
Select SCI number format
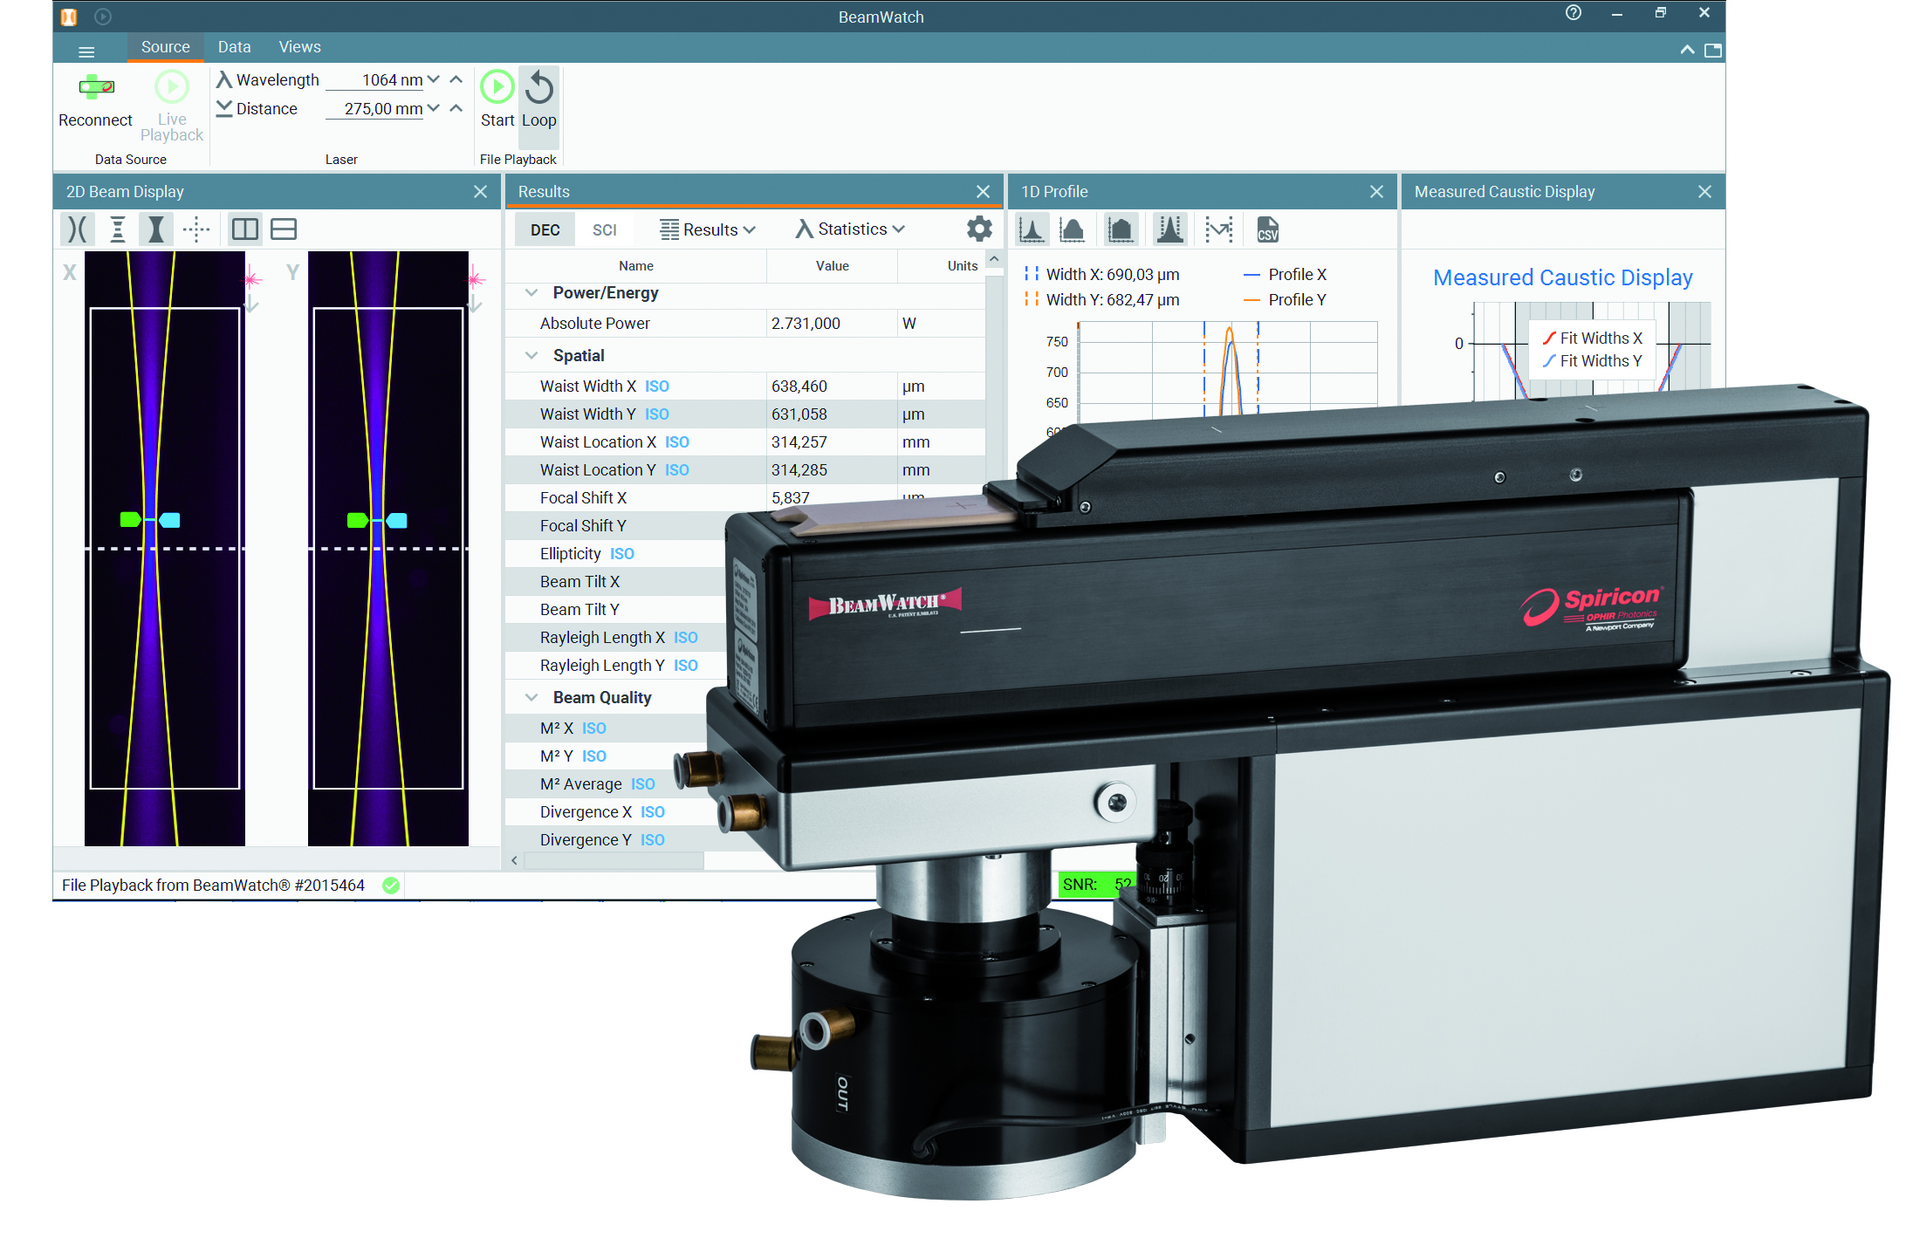click(x=604, y=230)
